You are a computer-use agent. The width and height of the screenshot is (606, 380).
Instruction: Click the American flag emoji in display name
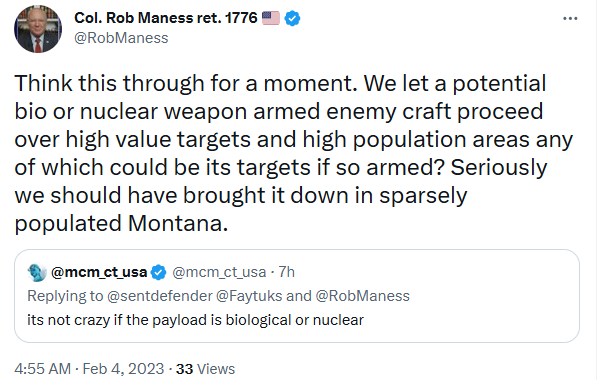tap(271, 18)
